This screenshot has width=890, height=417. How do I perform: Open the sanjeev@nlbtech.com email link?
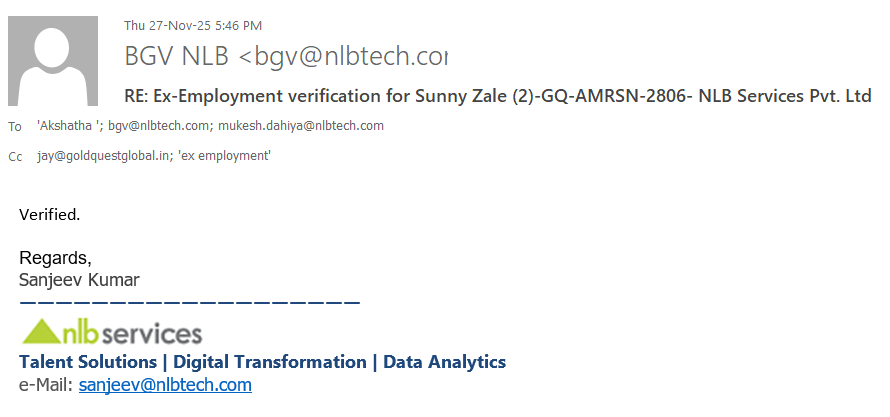pyautogui.click(x=165, y=385)
